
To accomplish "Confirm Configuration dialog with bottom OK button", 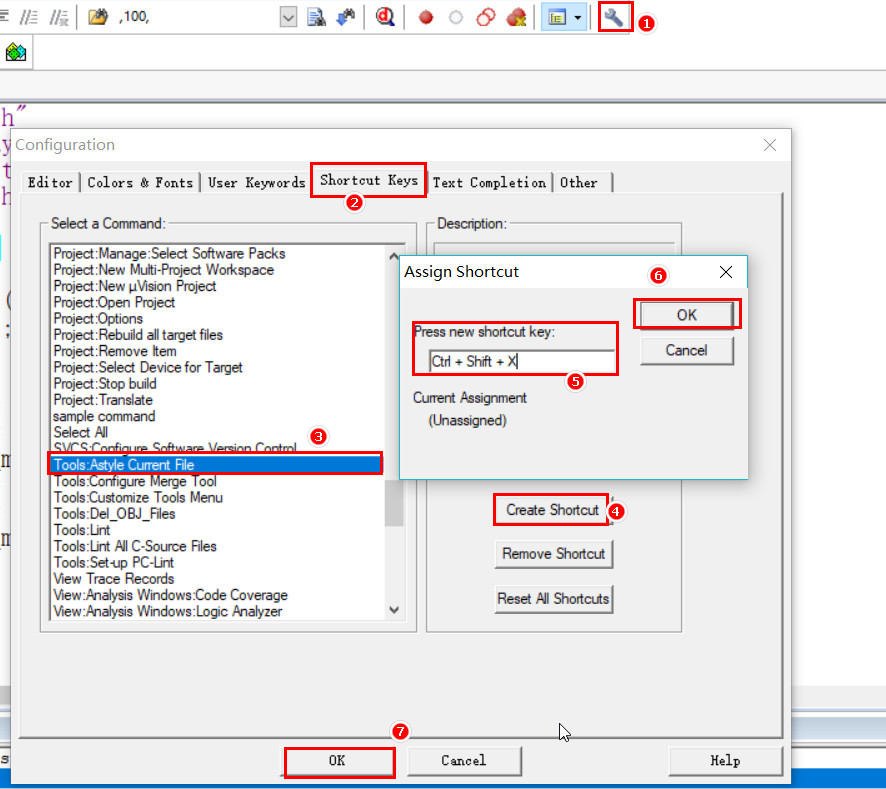I will [x=338, y=761].
